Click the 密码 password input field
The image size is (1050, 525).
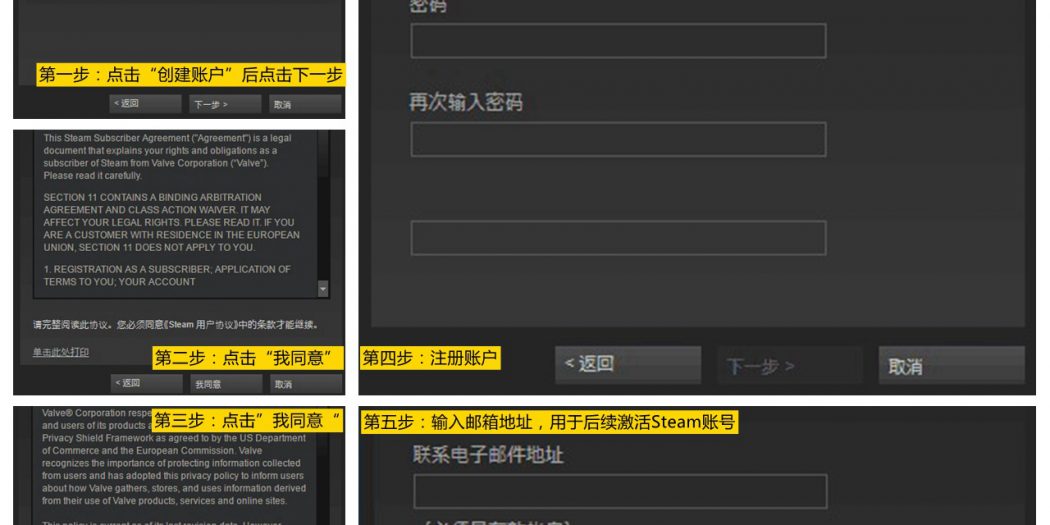(x=618, y=41)
